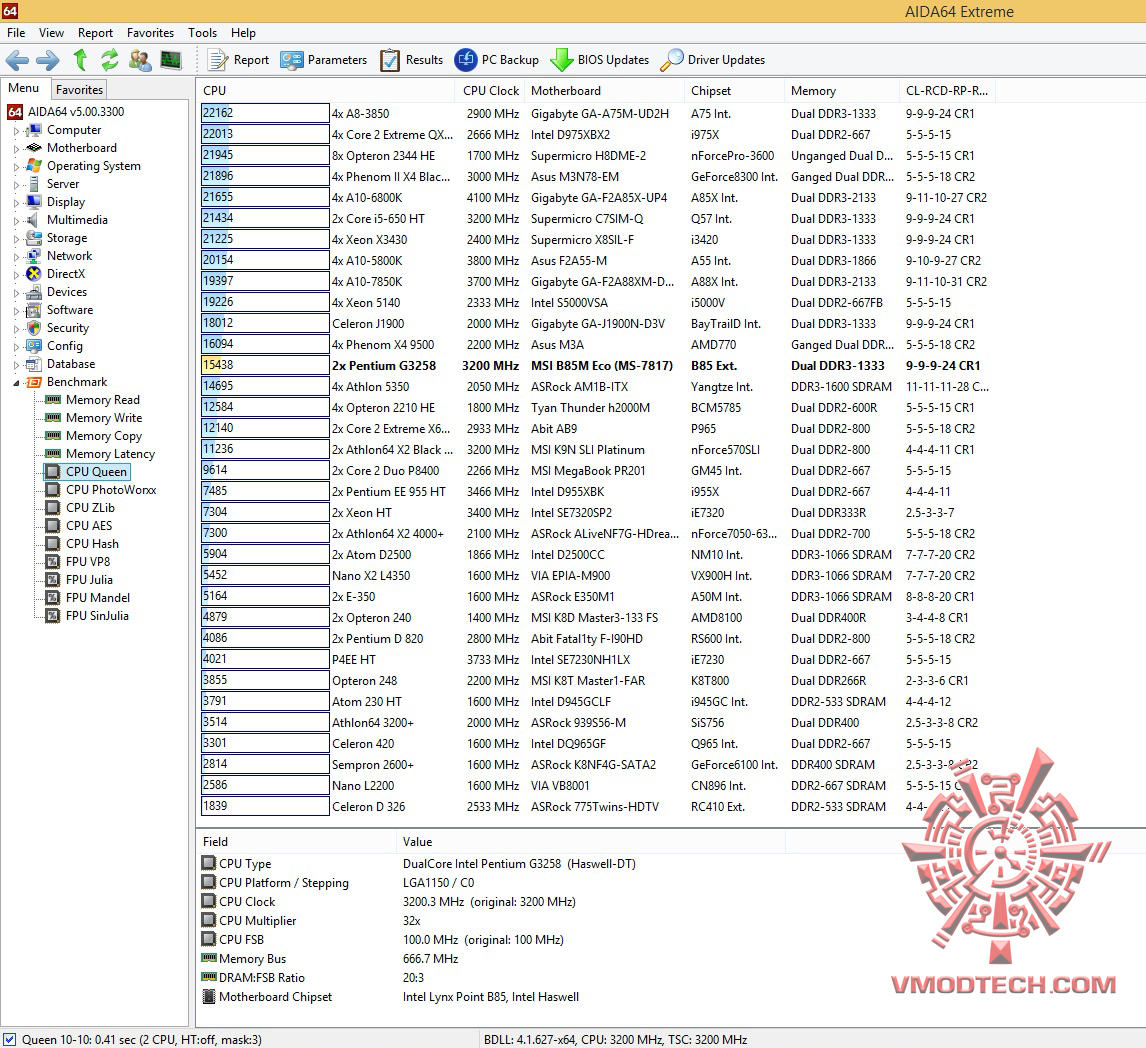Select the AIDA64 v5.00.3300 root node
The height and width of the screenshot is (1048, 1146).
click(76, 112)
